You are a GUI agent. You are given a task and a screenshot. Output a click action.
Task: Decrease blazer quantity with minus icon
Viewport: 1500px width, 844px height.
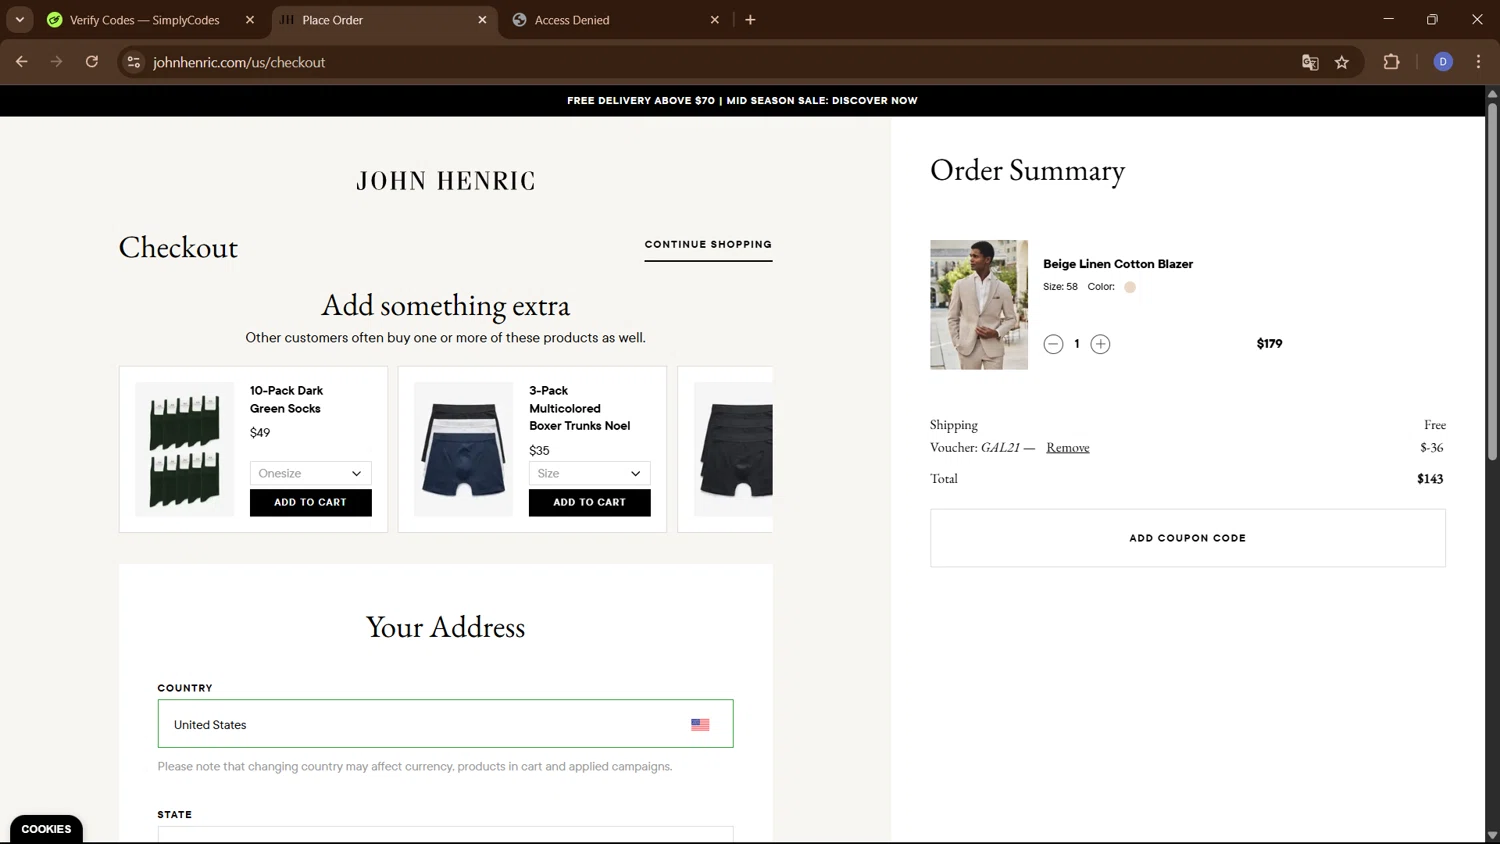click(x=1053, y=344)
